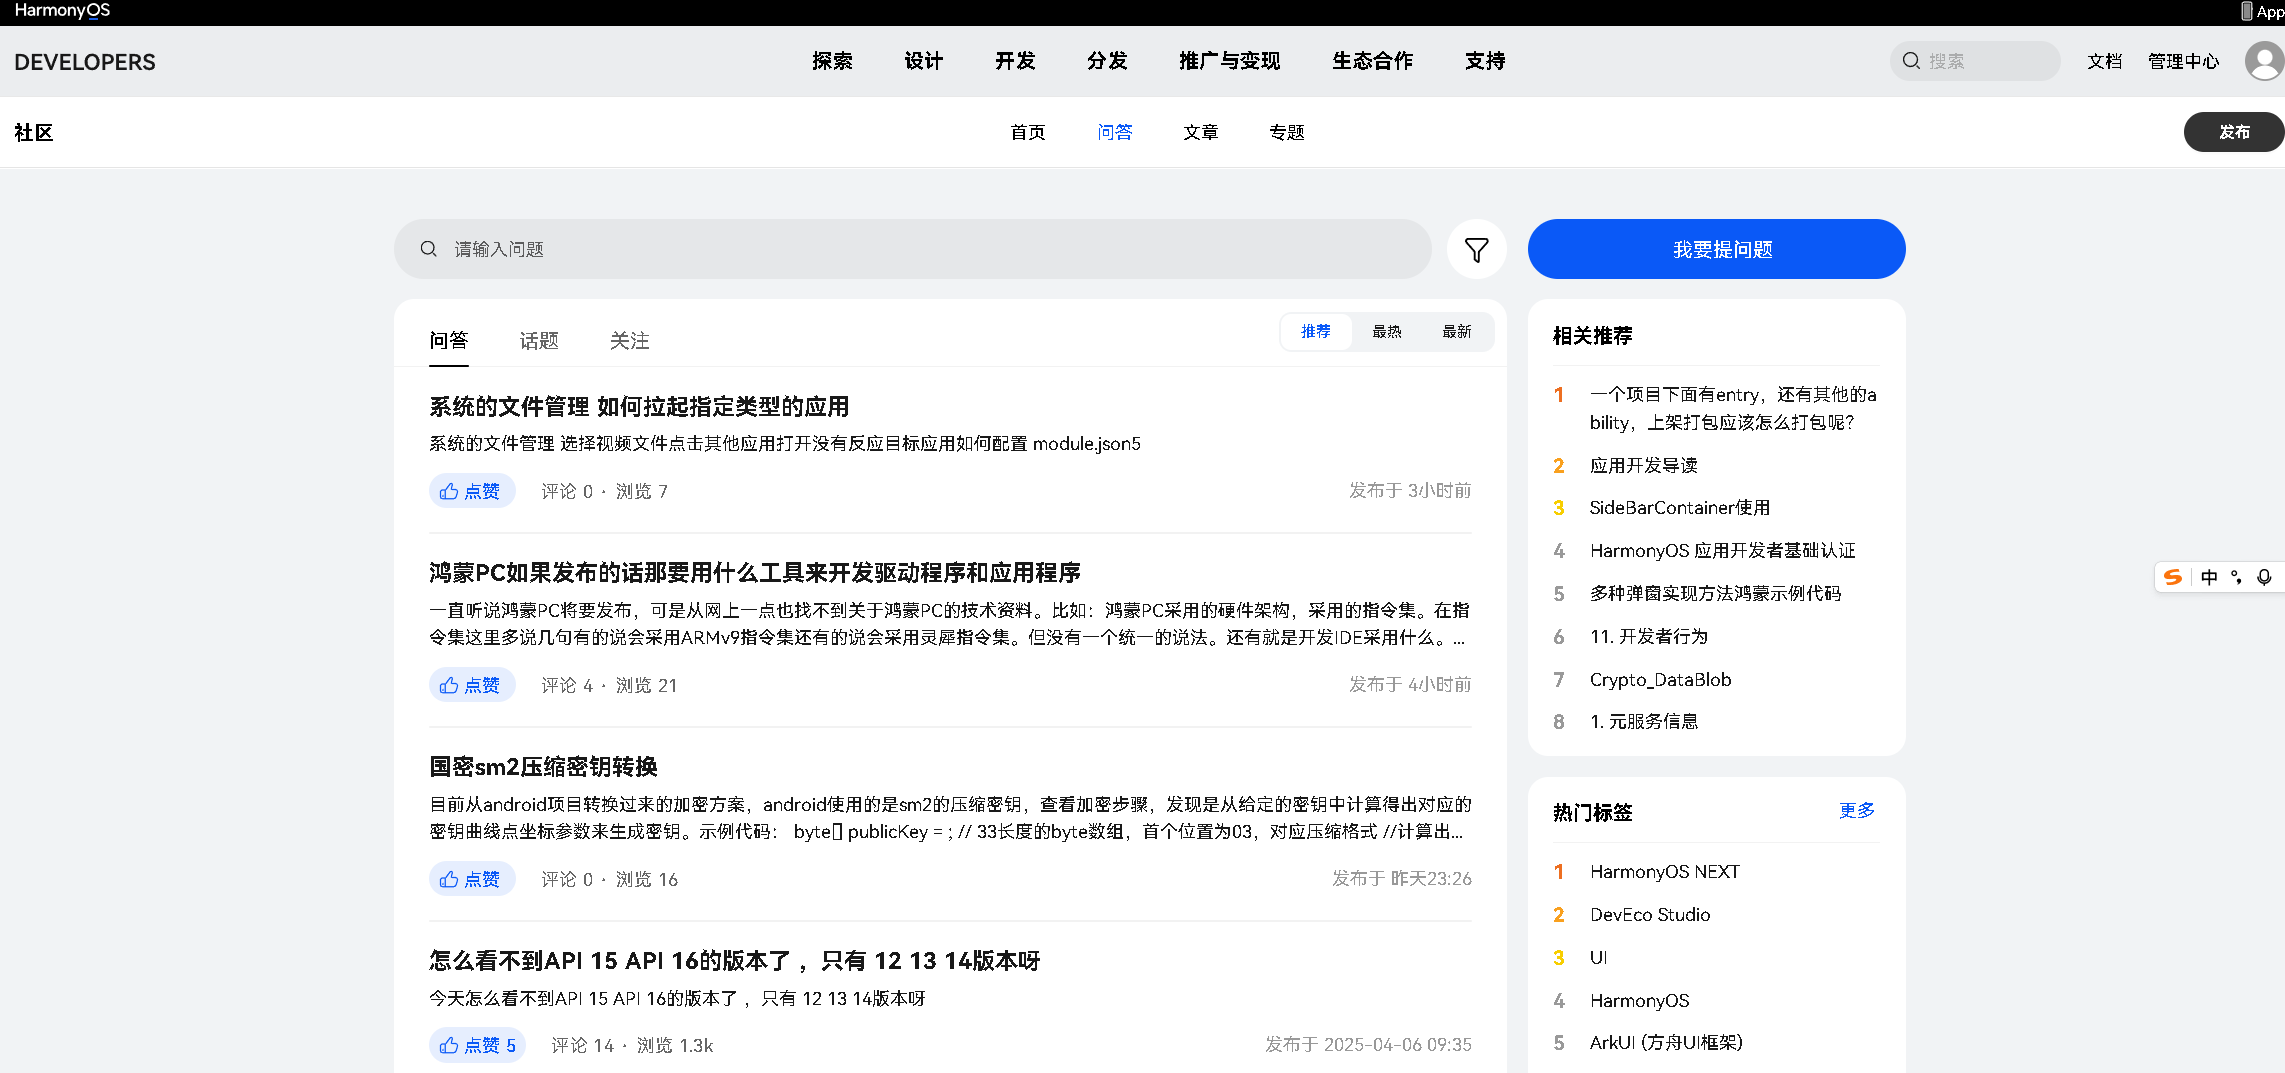Click the 系统的文件管理 question description text

coord(785,444)
